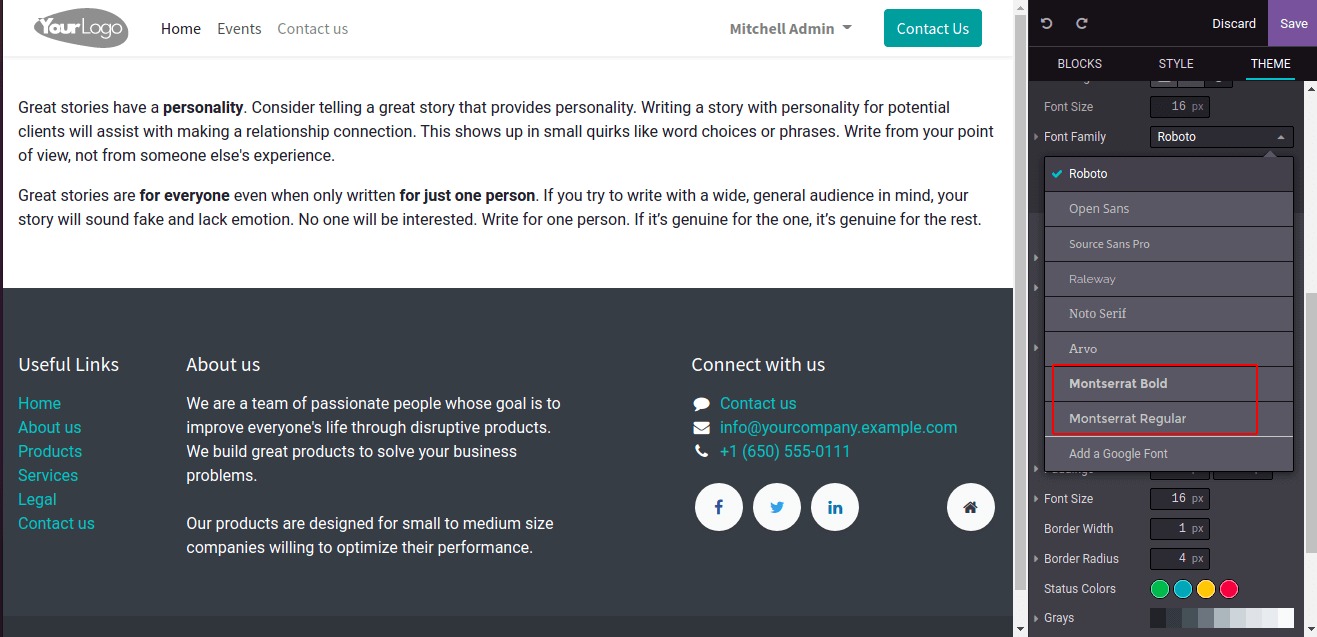Screen dimensions: 1317x637
Task: Open the Facebook social icon
Action: point(718,507)
